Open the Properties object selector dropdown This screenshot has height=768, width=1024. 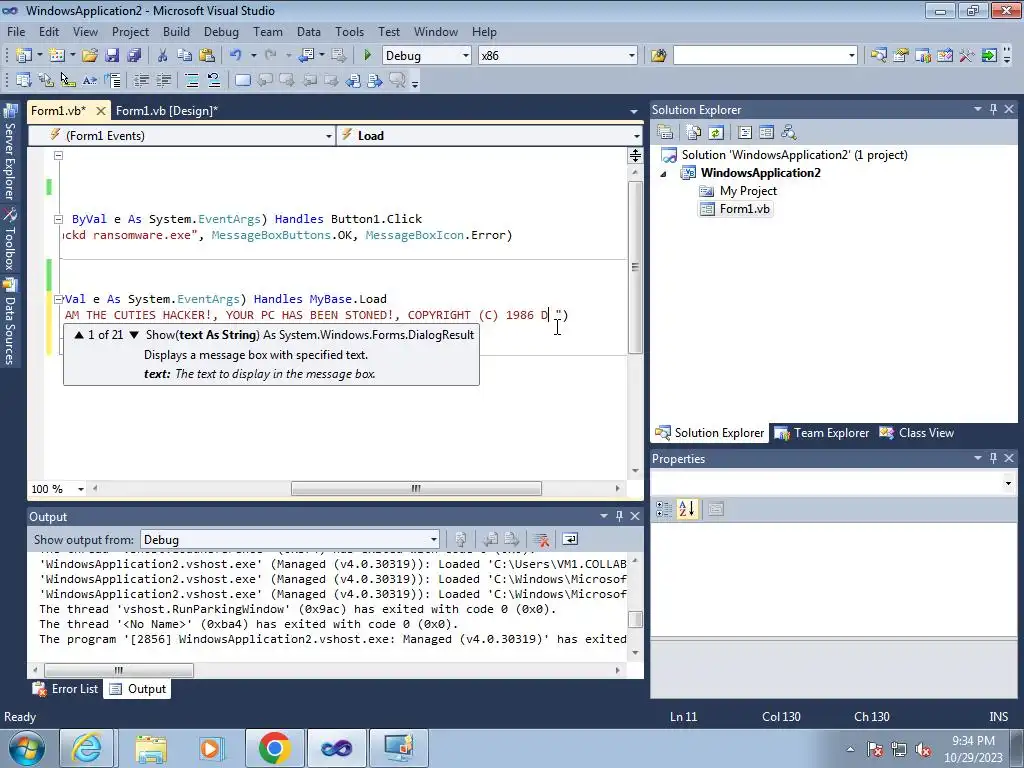click(x=1008, y=484)
